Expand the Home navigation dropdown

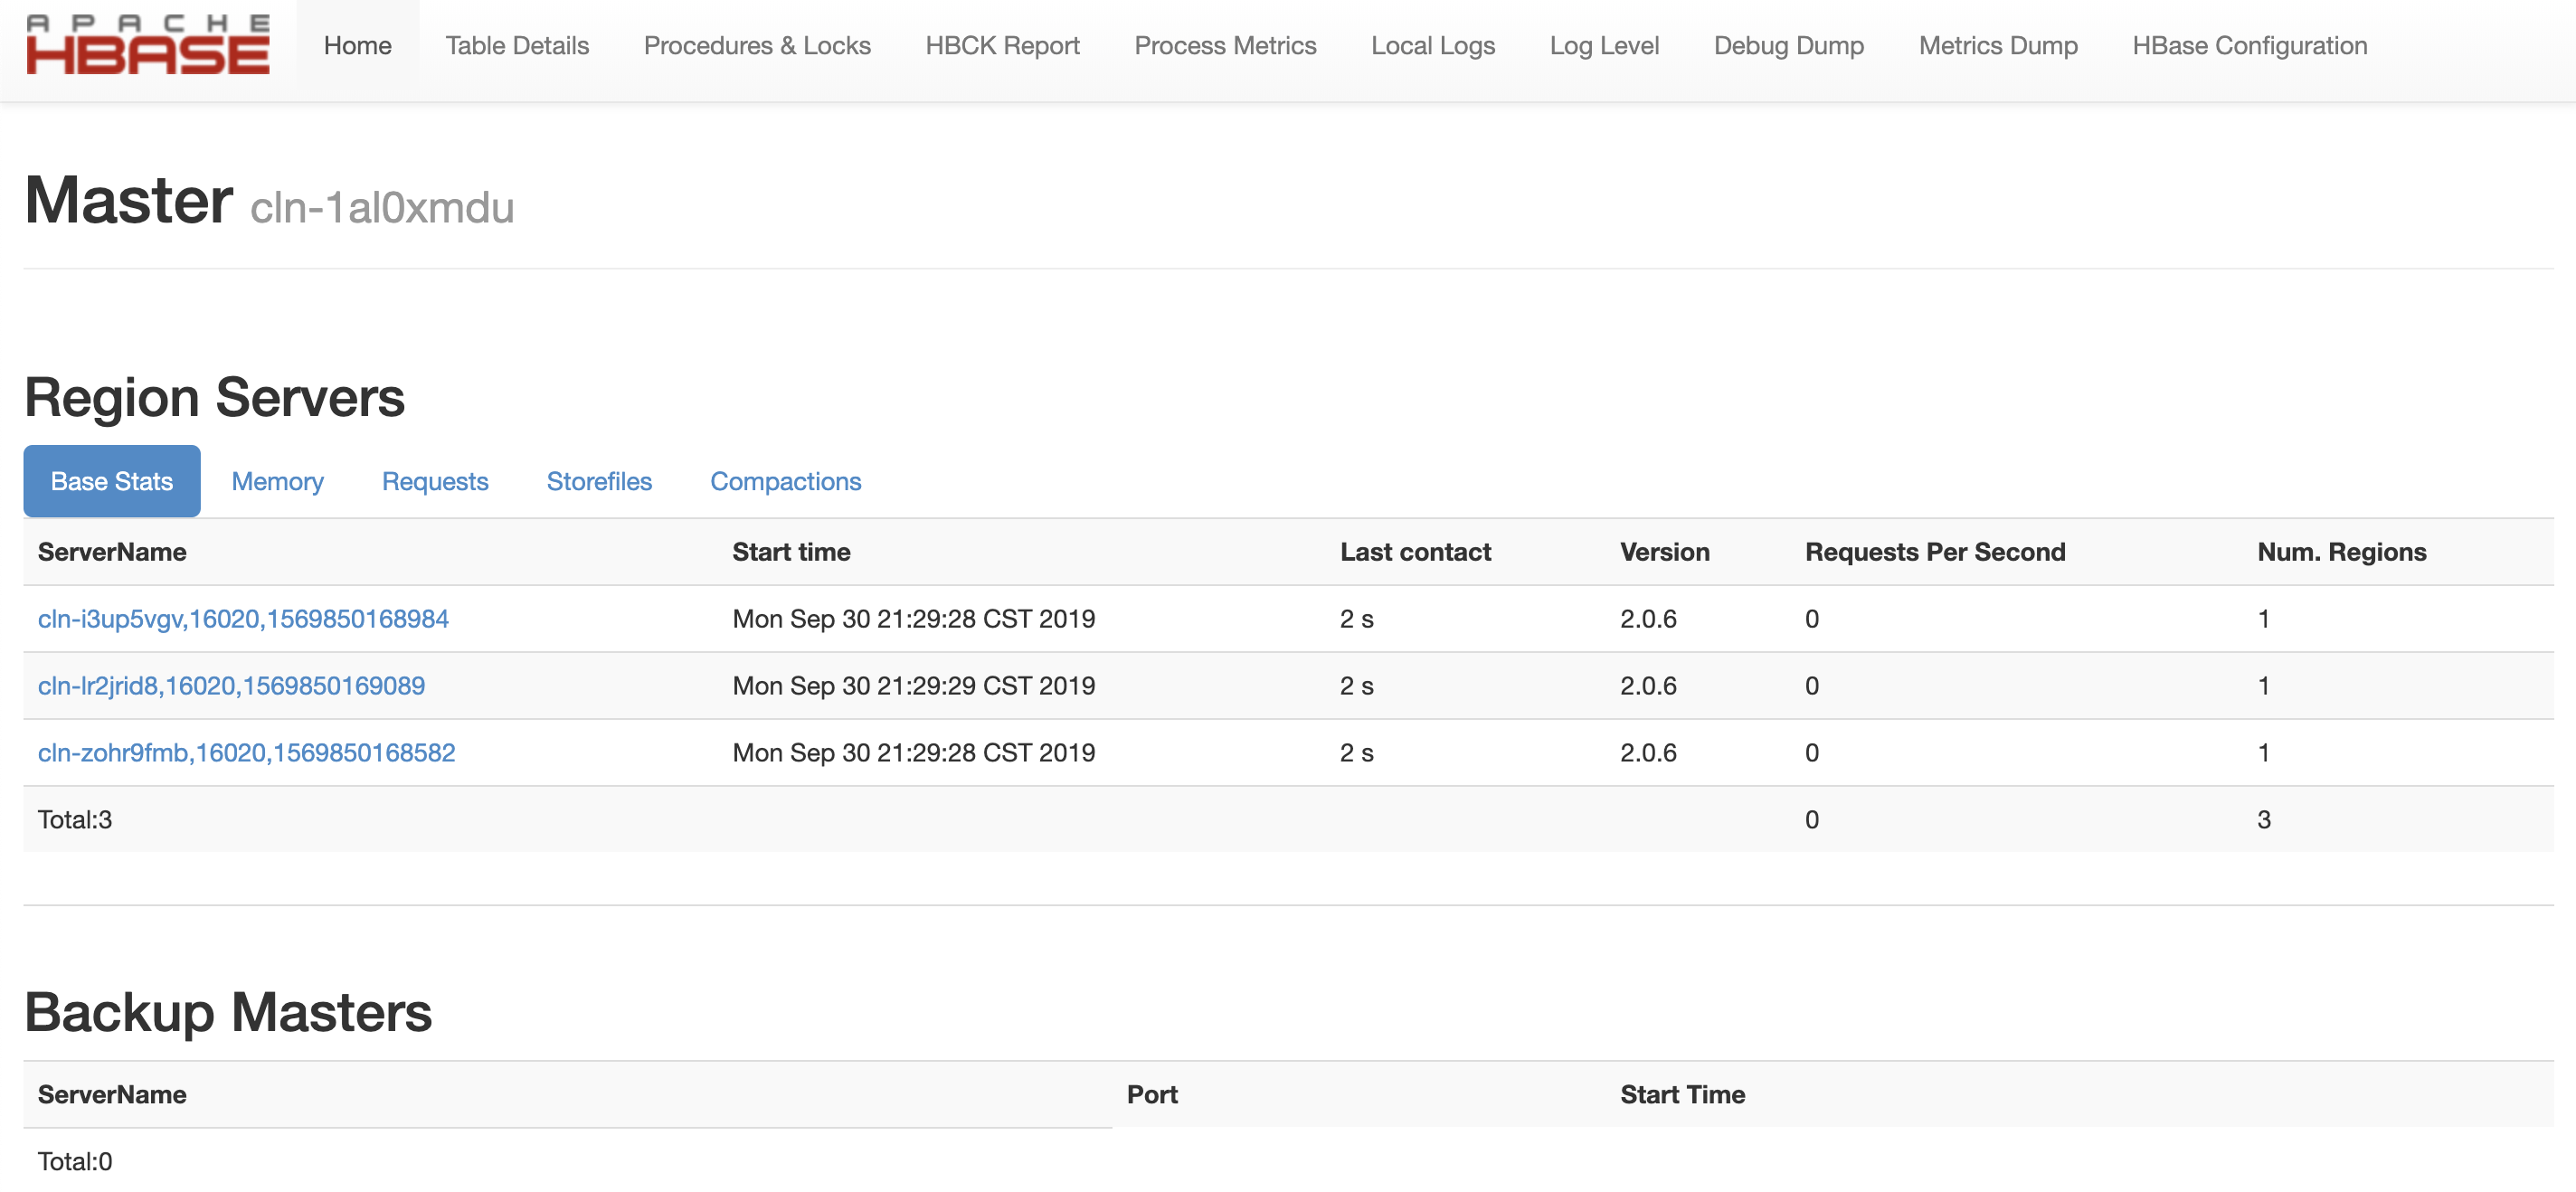(358, 46)
